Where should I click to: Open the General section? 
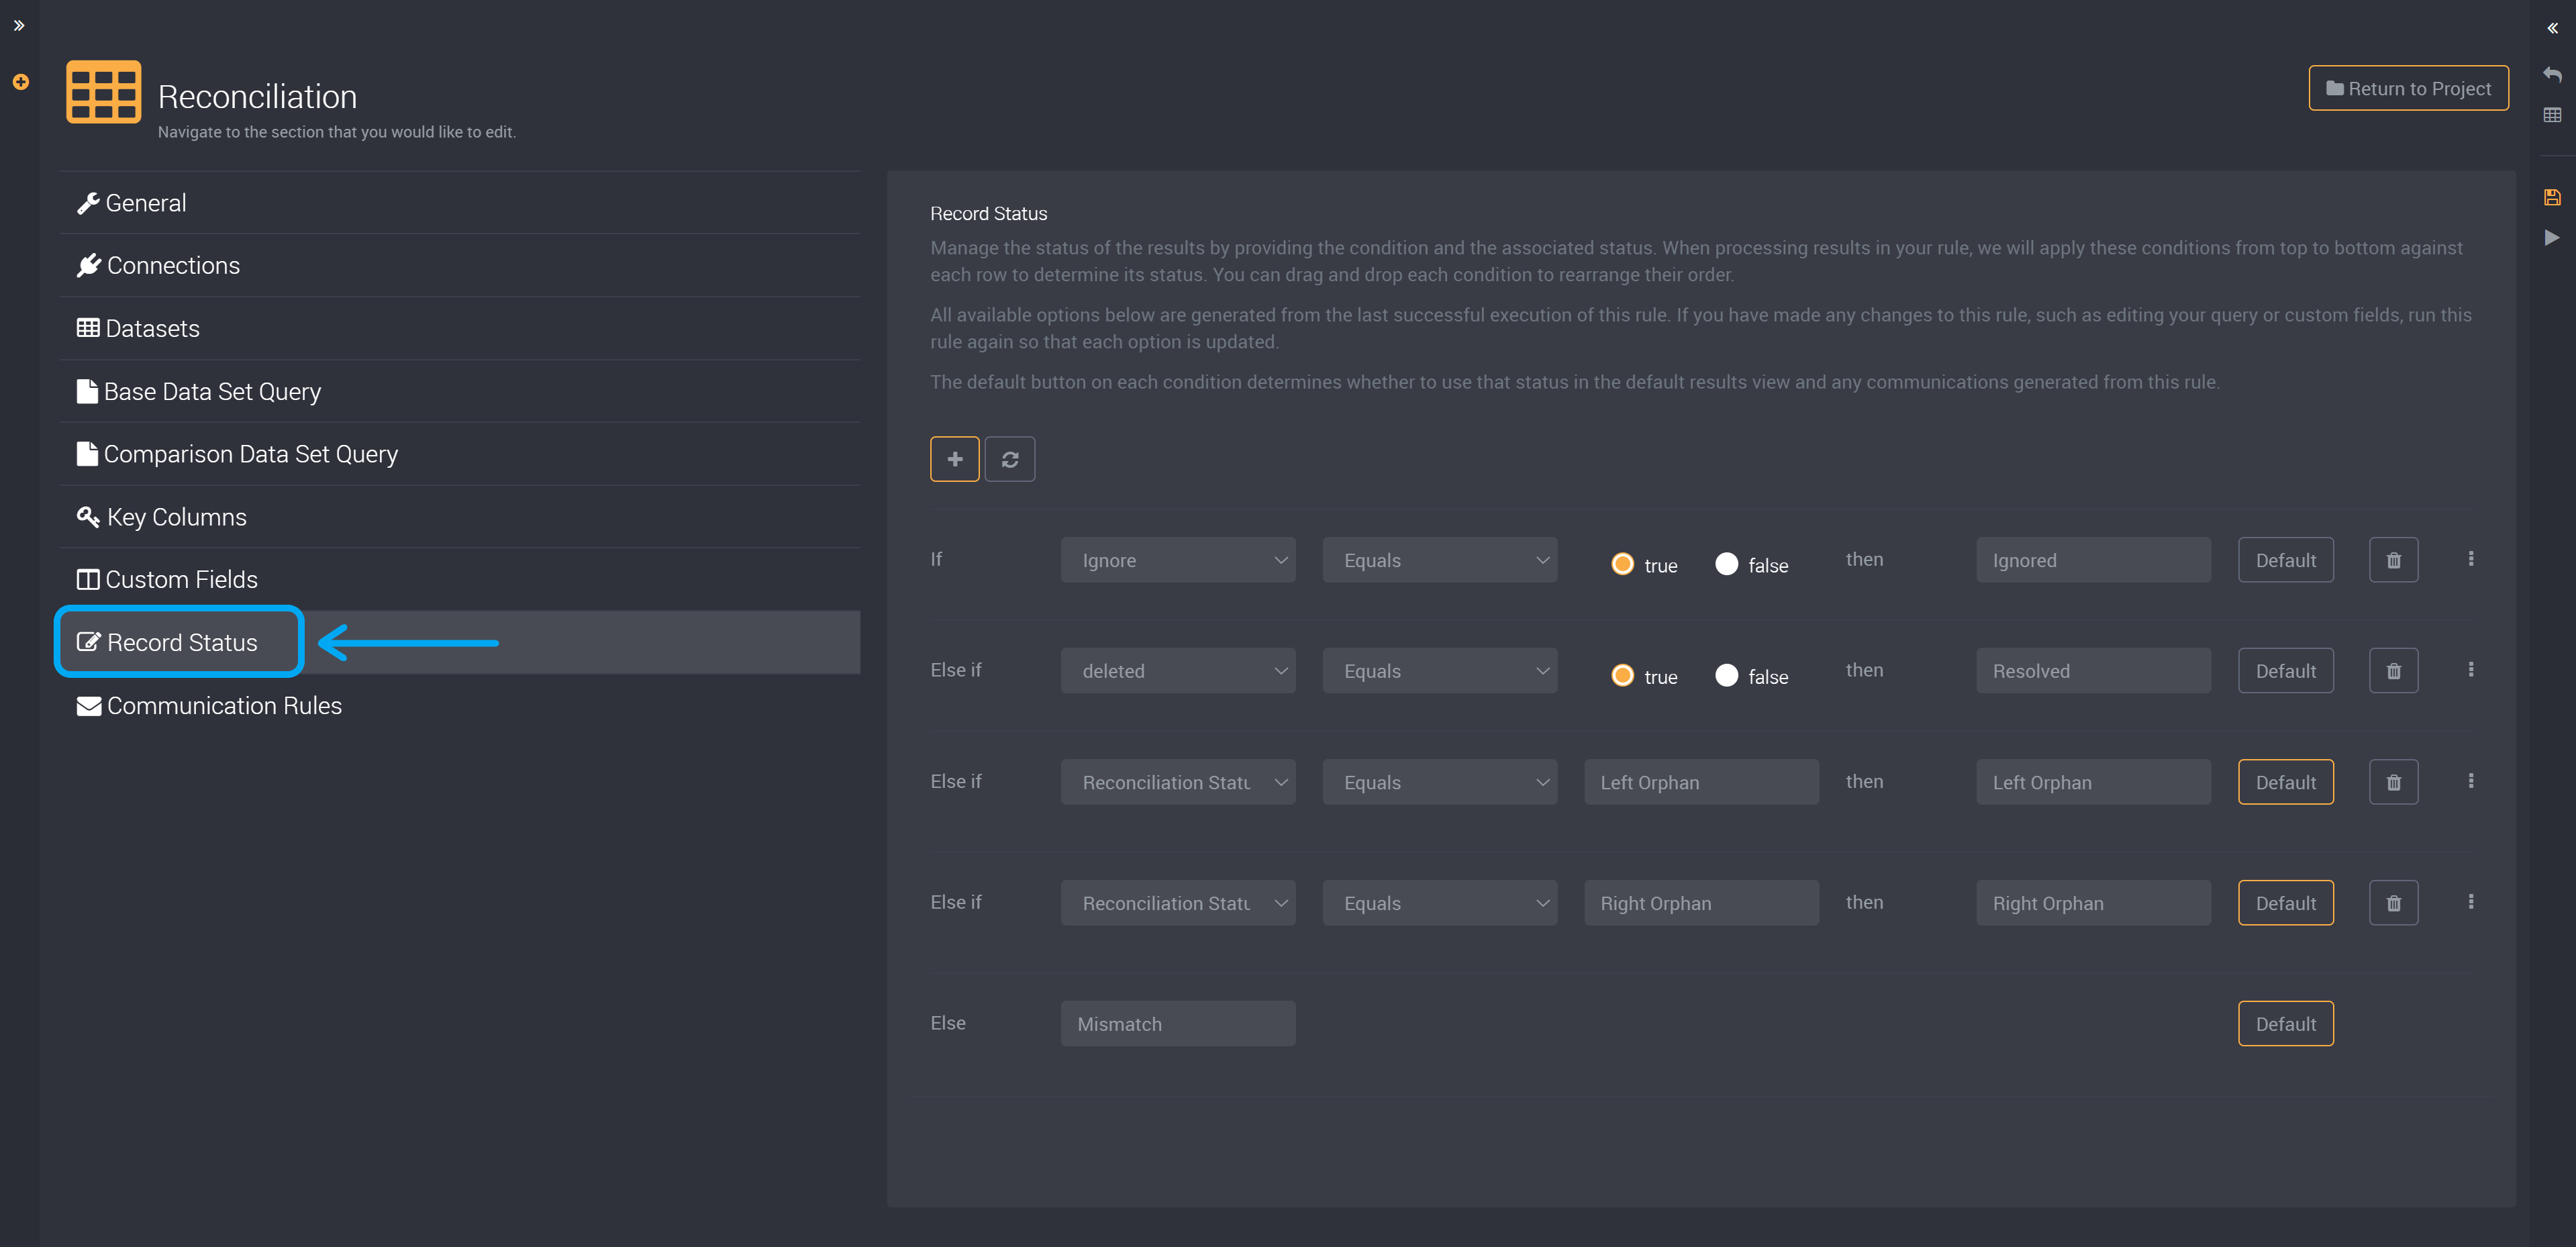coord(460,203)
